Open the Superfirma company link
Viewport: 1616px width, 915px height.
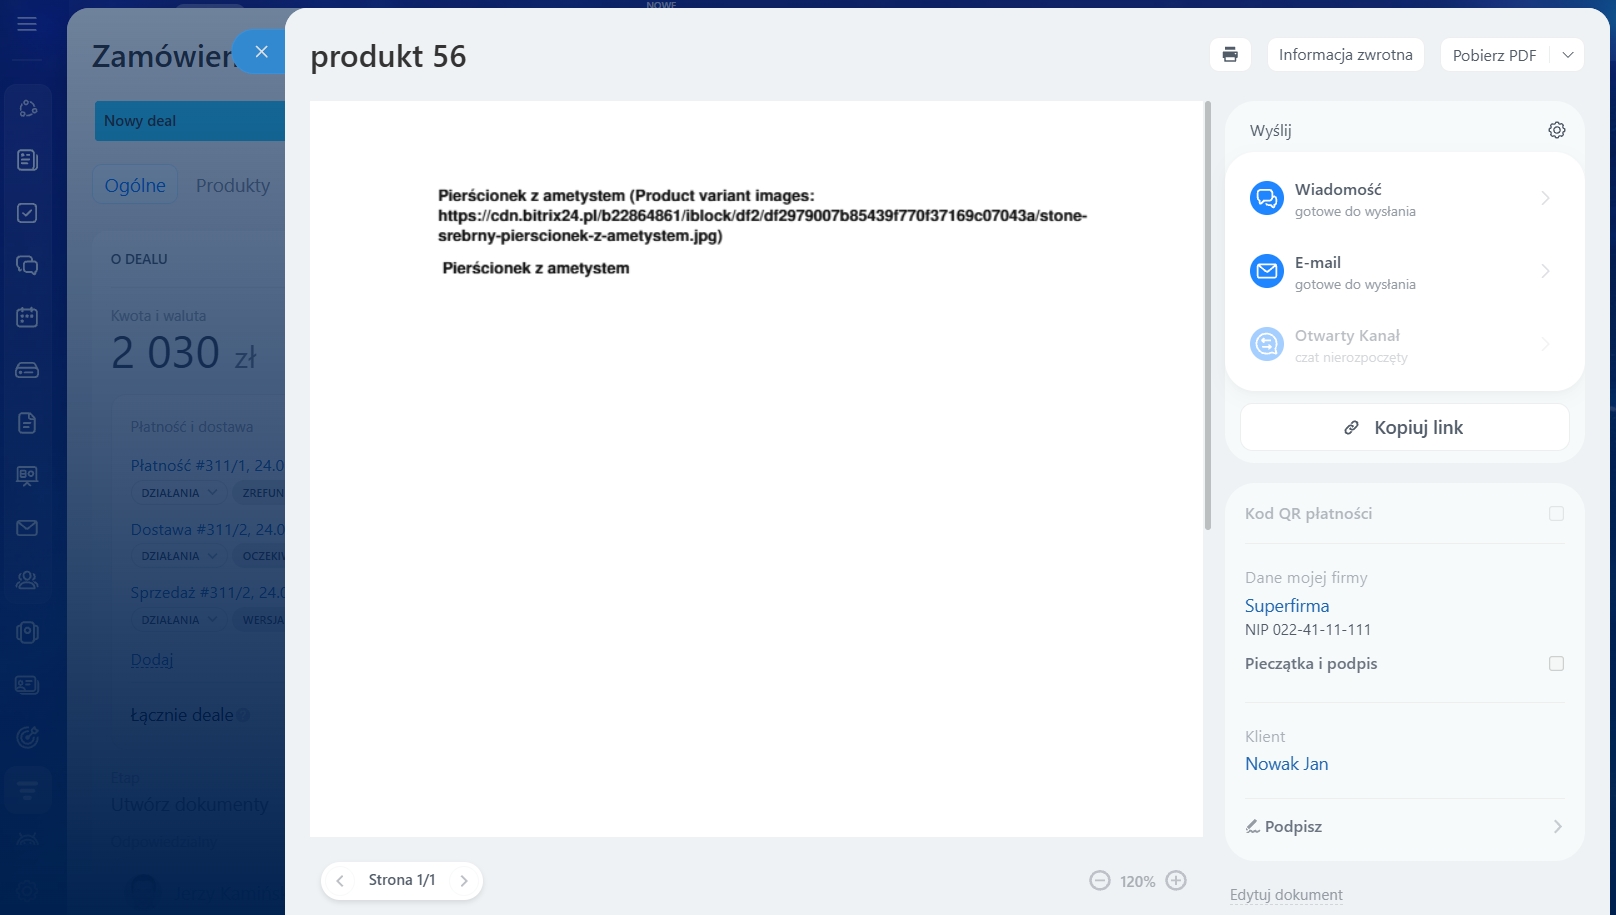[x=1287, y=606]
